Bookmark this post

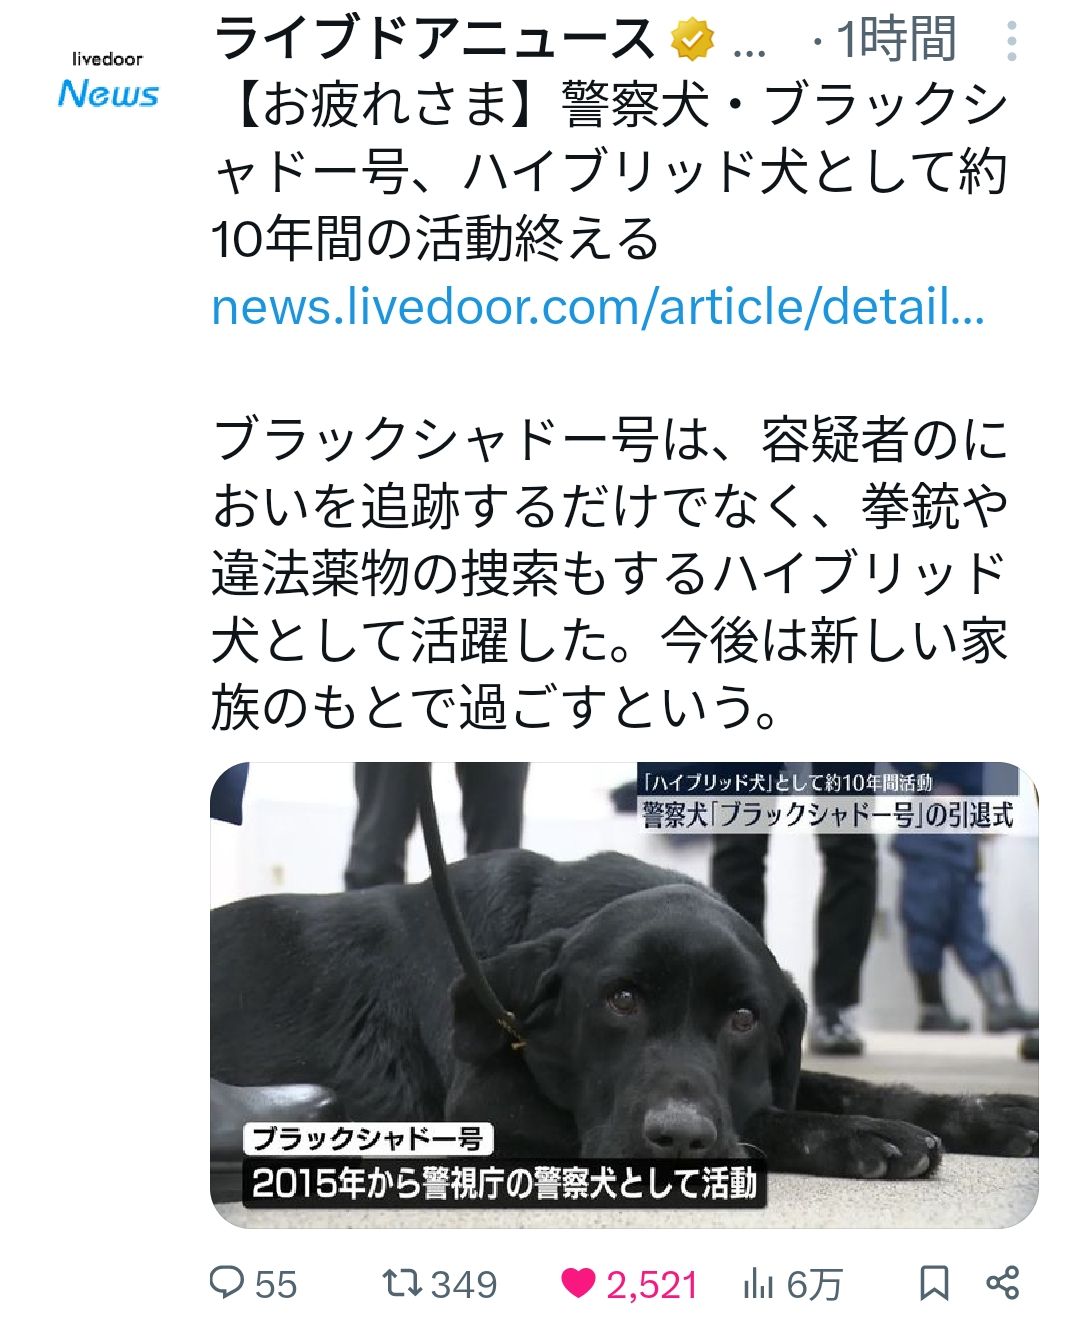(934, 1283)
